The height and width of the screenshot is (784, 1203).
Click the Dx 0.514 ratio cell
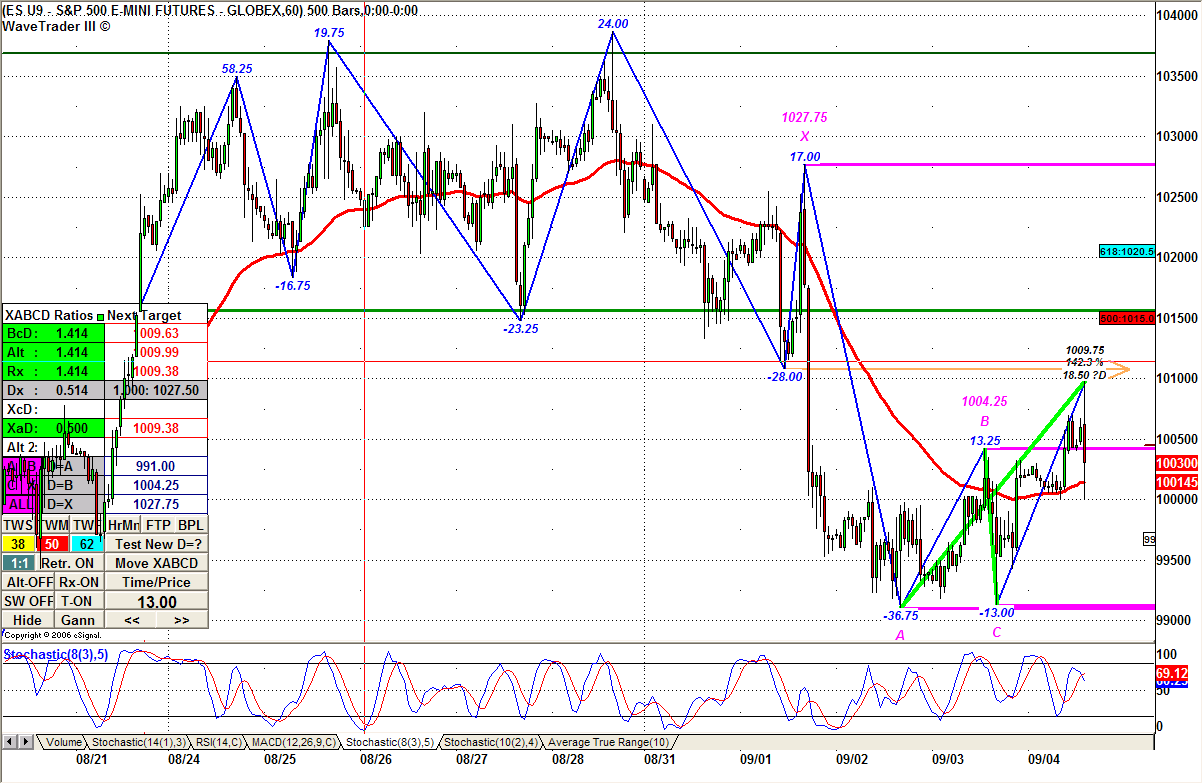coord(53,390)
